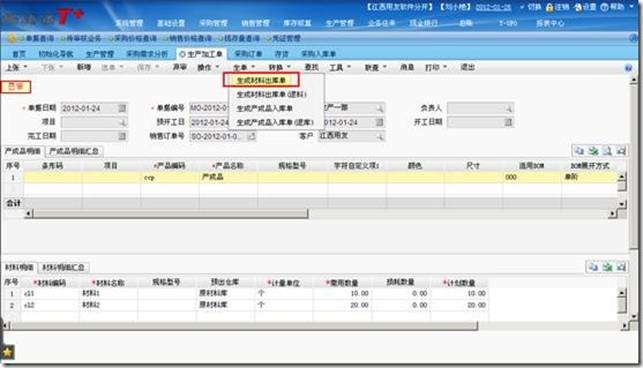Click lookup icon in 项目 field

(122, 122)
